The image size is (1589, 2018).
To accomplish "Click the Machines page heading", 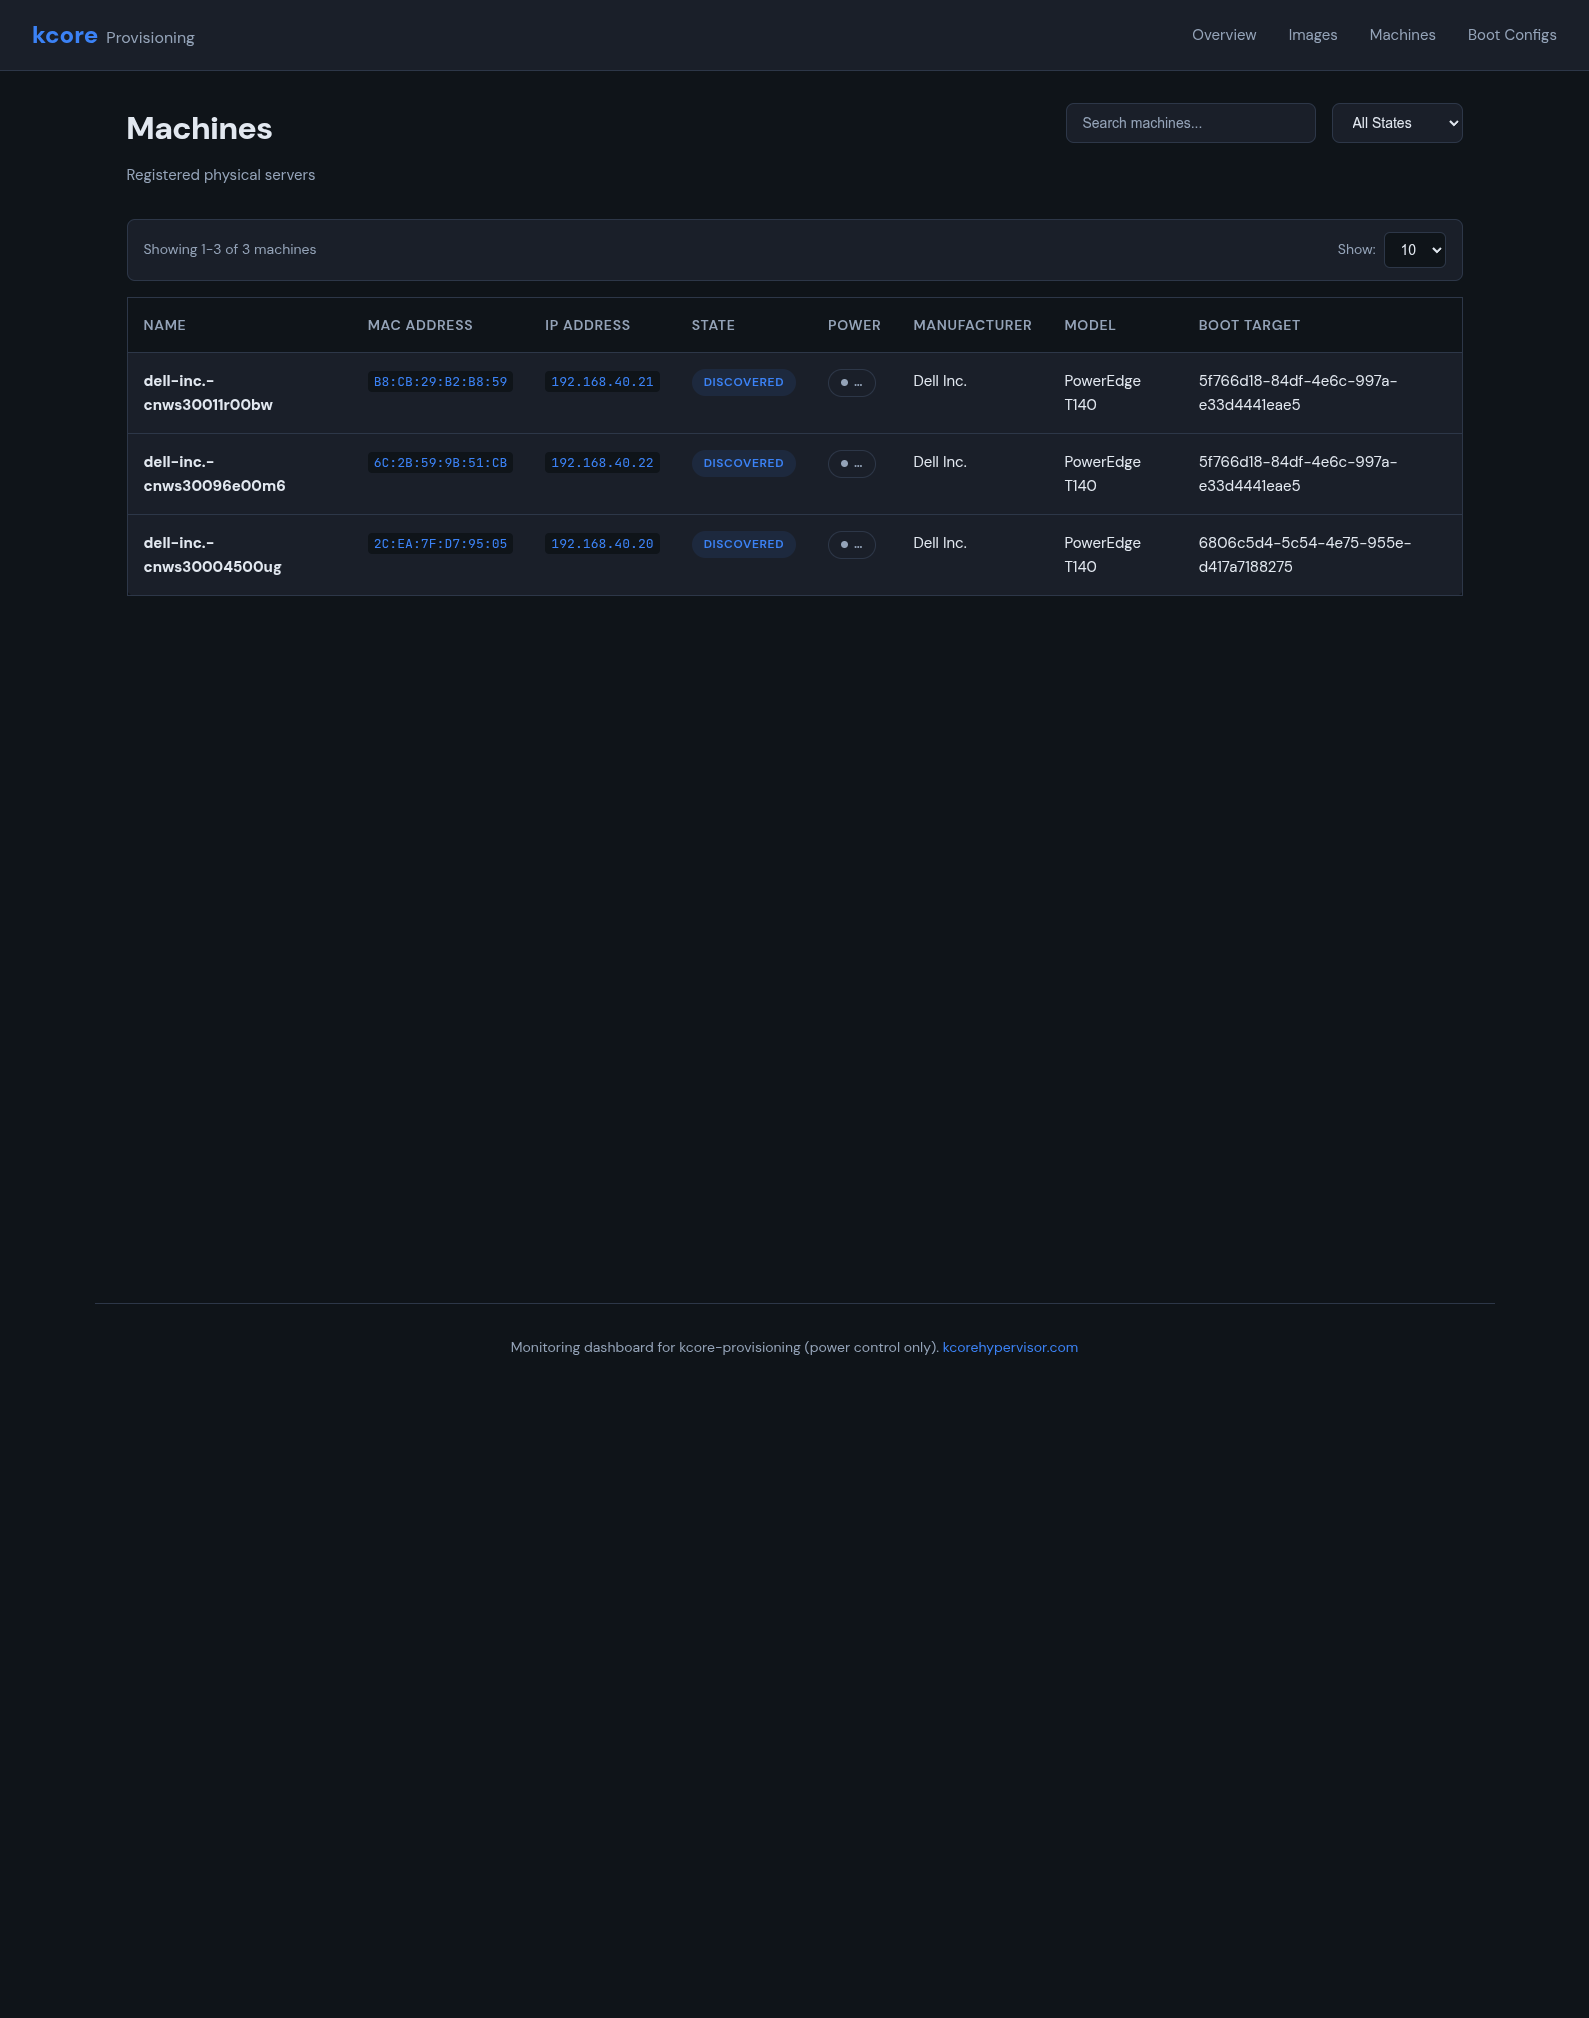I will point(199,129).
